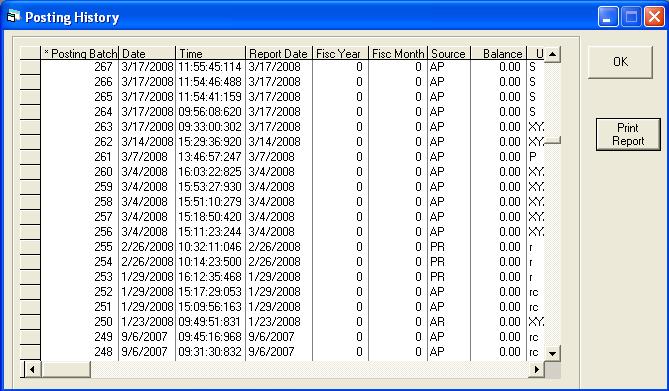This screenshot has width=669, height=391.
Task: Click the posting batch 261 cell
Action: coord(80,157)
